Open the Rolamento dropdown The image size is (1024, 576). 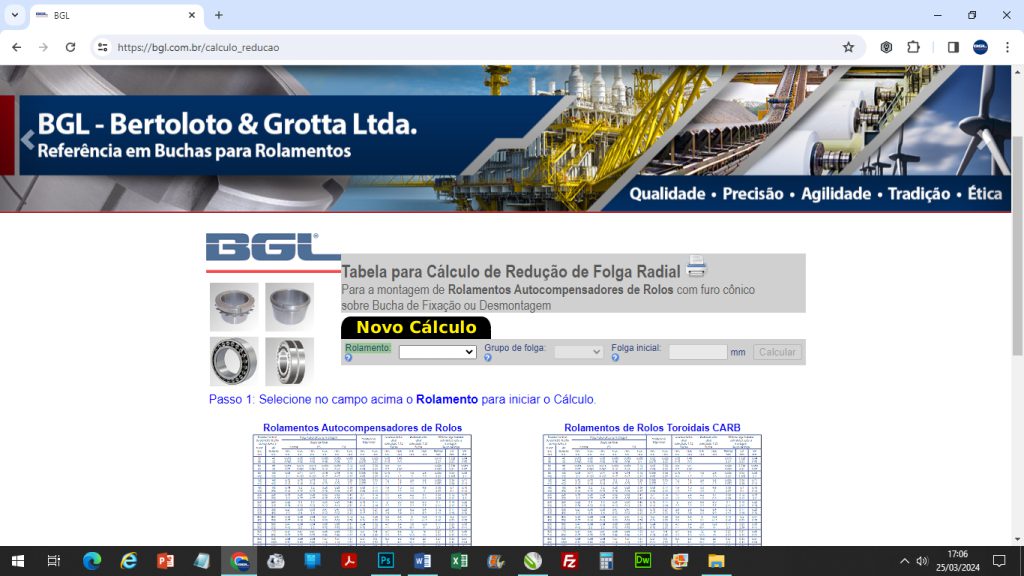click(x=437, y=352)
